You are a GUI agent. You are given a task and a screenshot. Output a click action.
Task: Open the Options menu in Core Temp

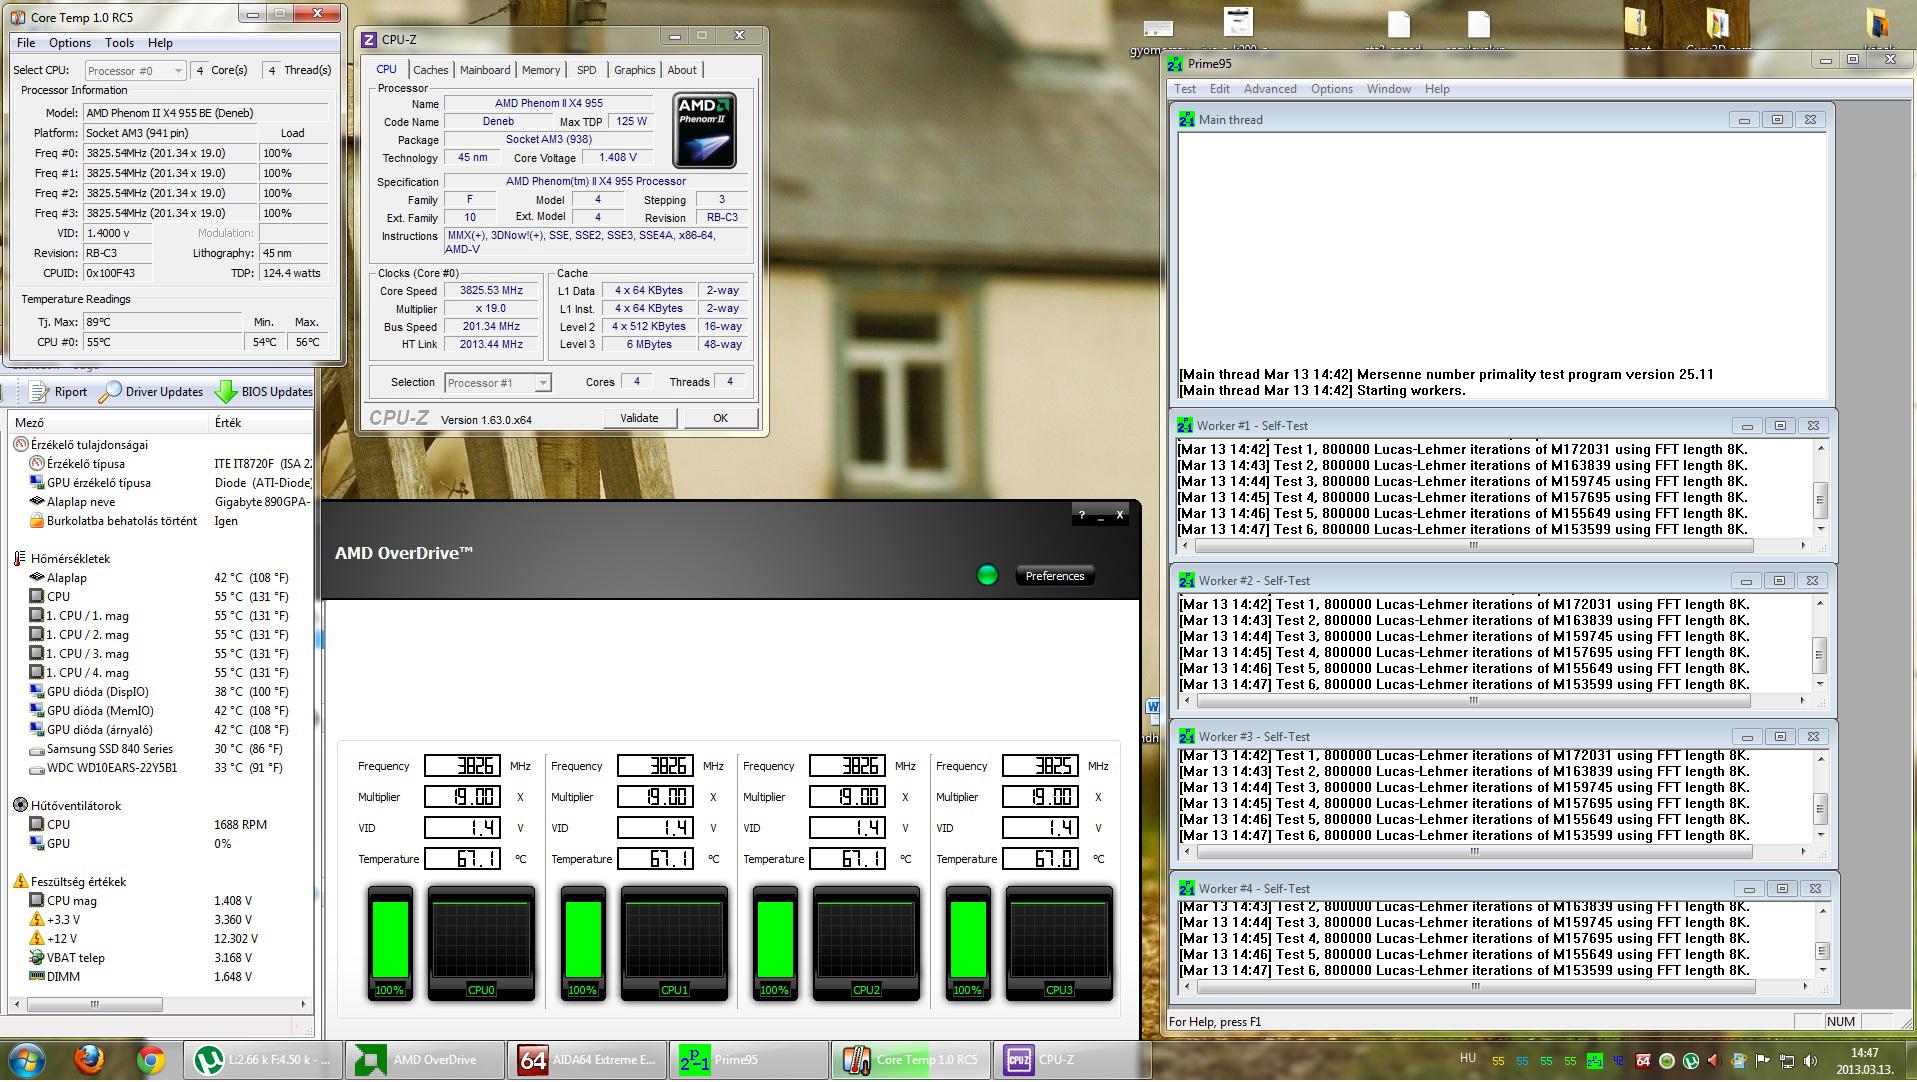click(70, 43)
